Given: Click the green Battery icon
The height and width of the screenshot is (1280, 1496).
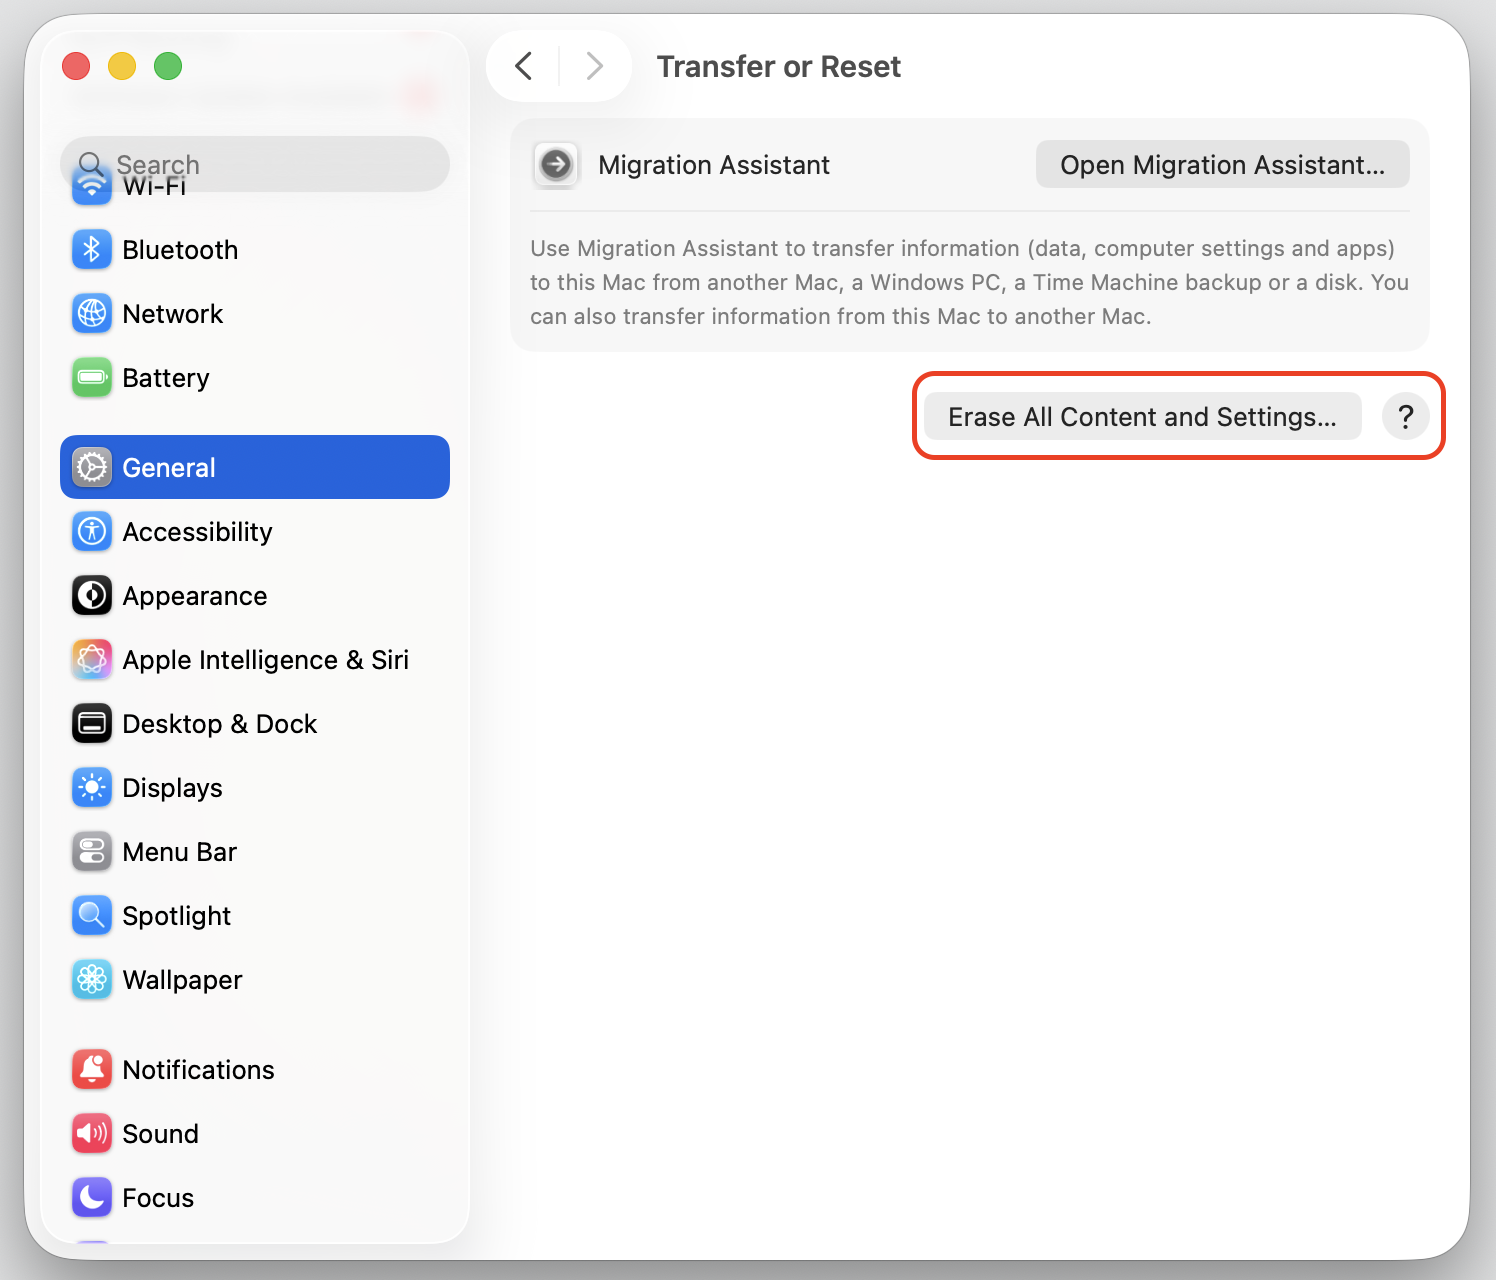Looking at the screenshot, I should [92, 378].
